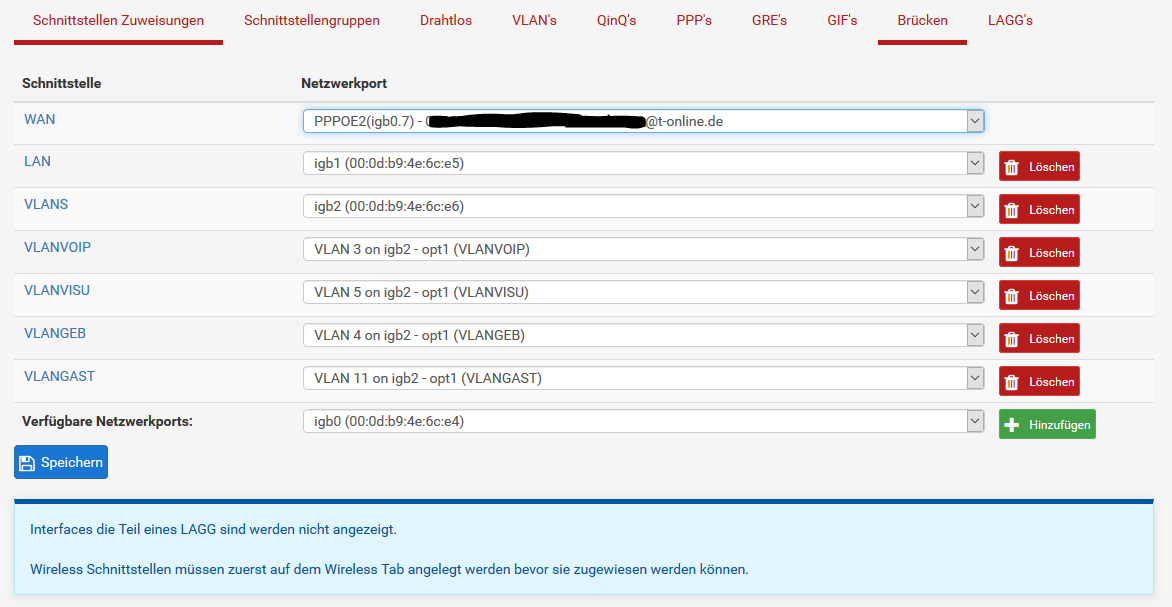Click trash icon in VLANS row
Image resolution: width=1172 pixels, height=607 pixels.
tap(1012, 210)
